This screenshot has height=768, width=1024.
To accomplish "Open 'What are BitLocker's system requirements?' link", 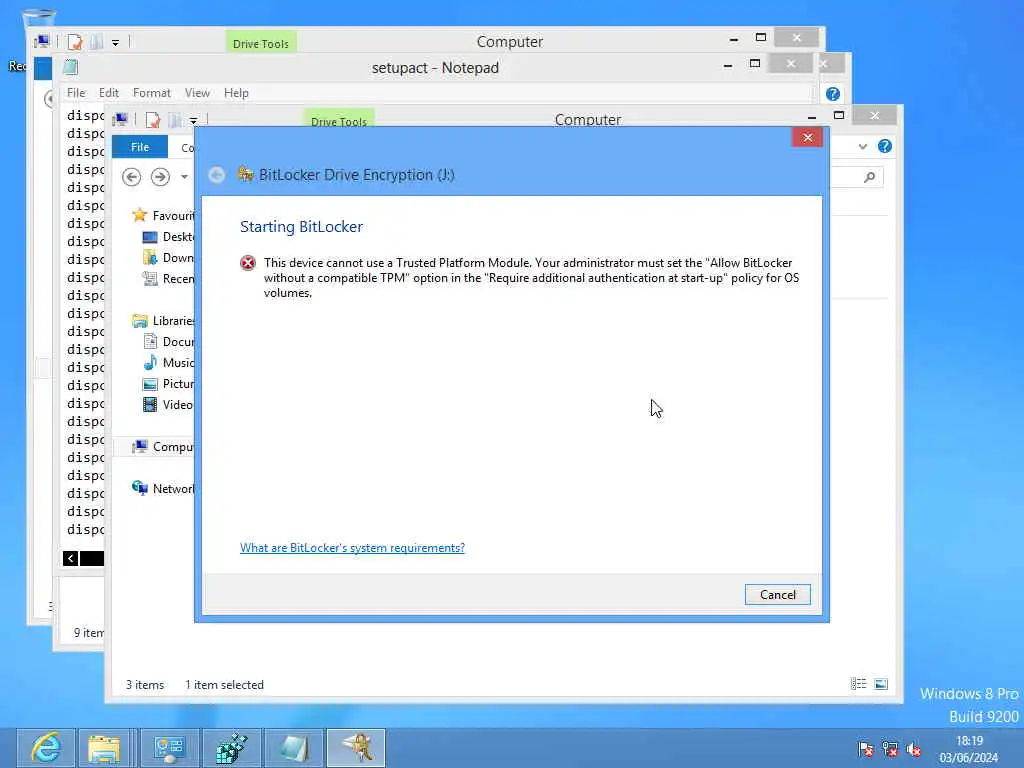I will coord(352,548).
